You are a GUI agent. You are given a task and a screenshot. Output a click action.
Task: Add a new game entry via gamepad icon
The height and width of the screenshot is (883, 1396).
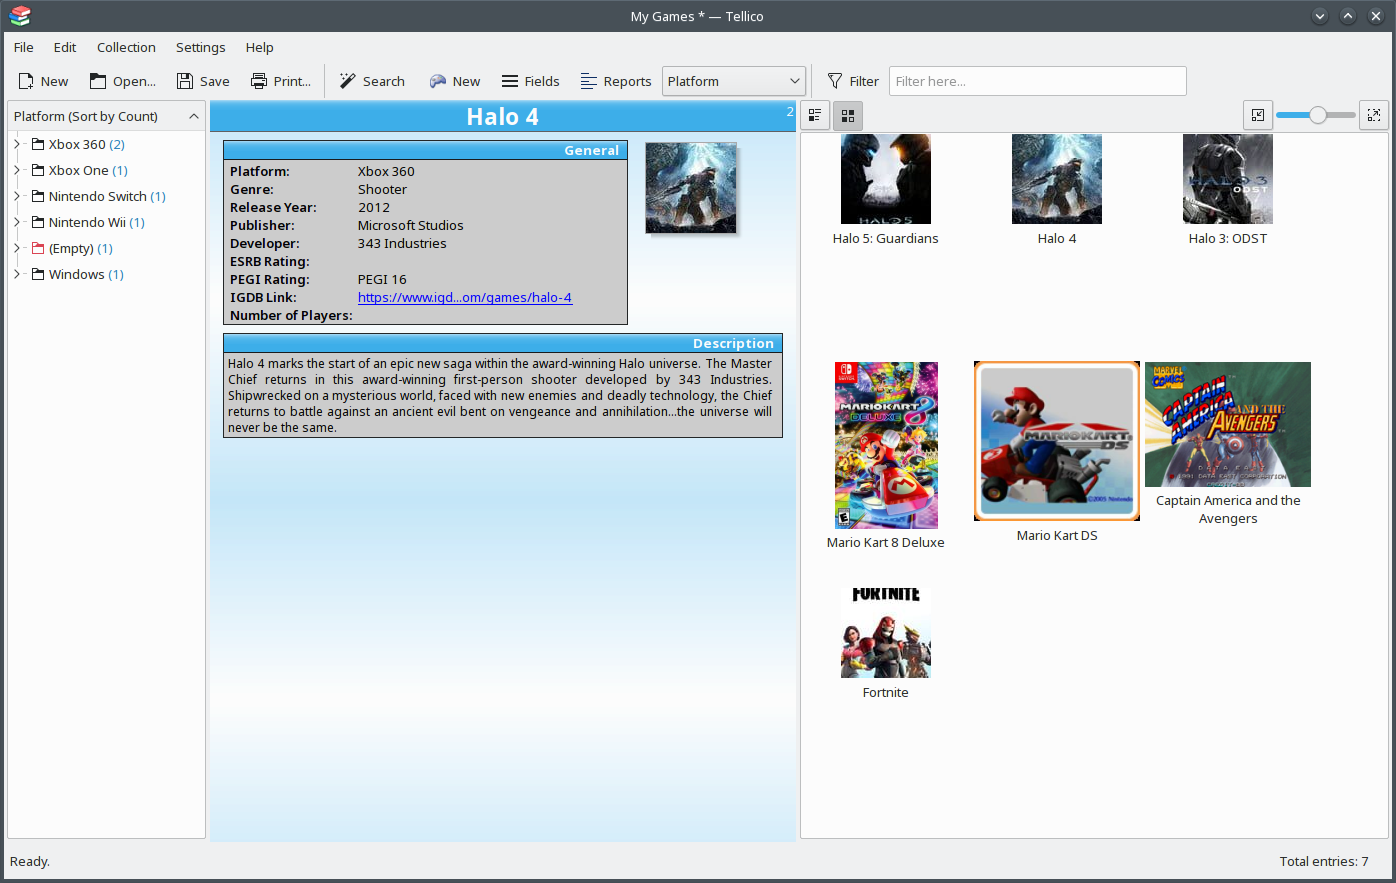point(438,81)
